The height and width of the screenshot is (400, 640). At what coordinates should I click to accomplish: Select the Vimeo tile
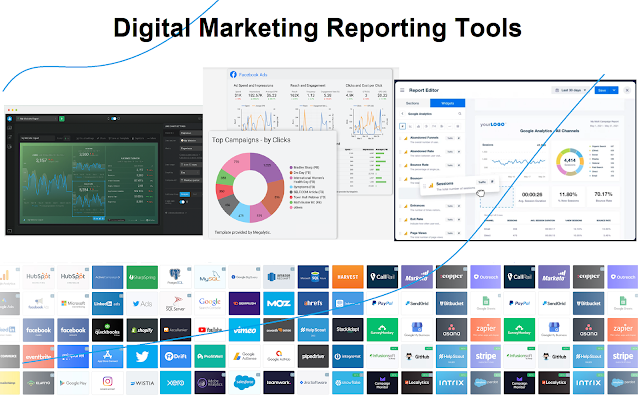click(244, 330)
